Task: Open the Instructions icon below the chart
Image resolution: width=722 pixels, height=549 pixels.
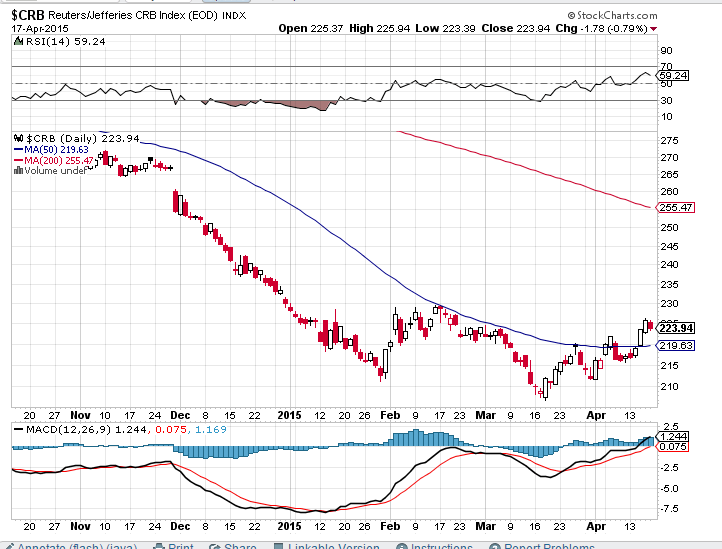Action: point(401,546)
